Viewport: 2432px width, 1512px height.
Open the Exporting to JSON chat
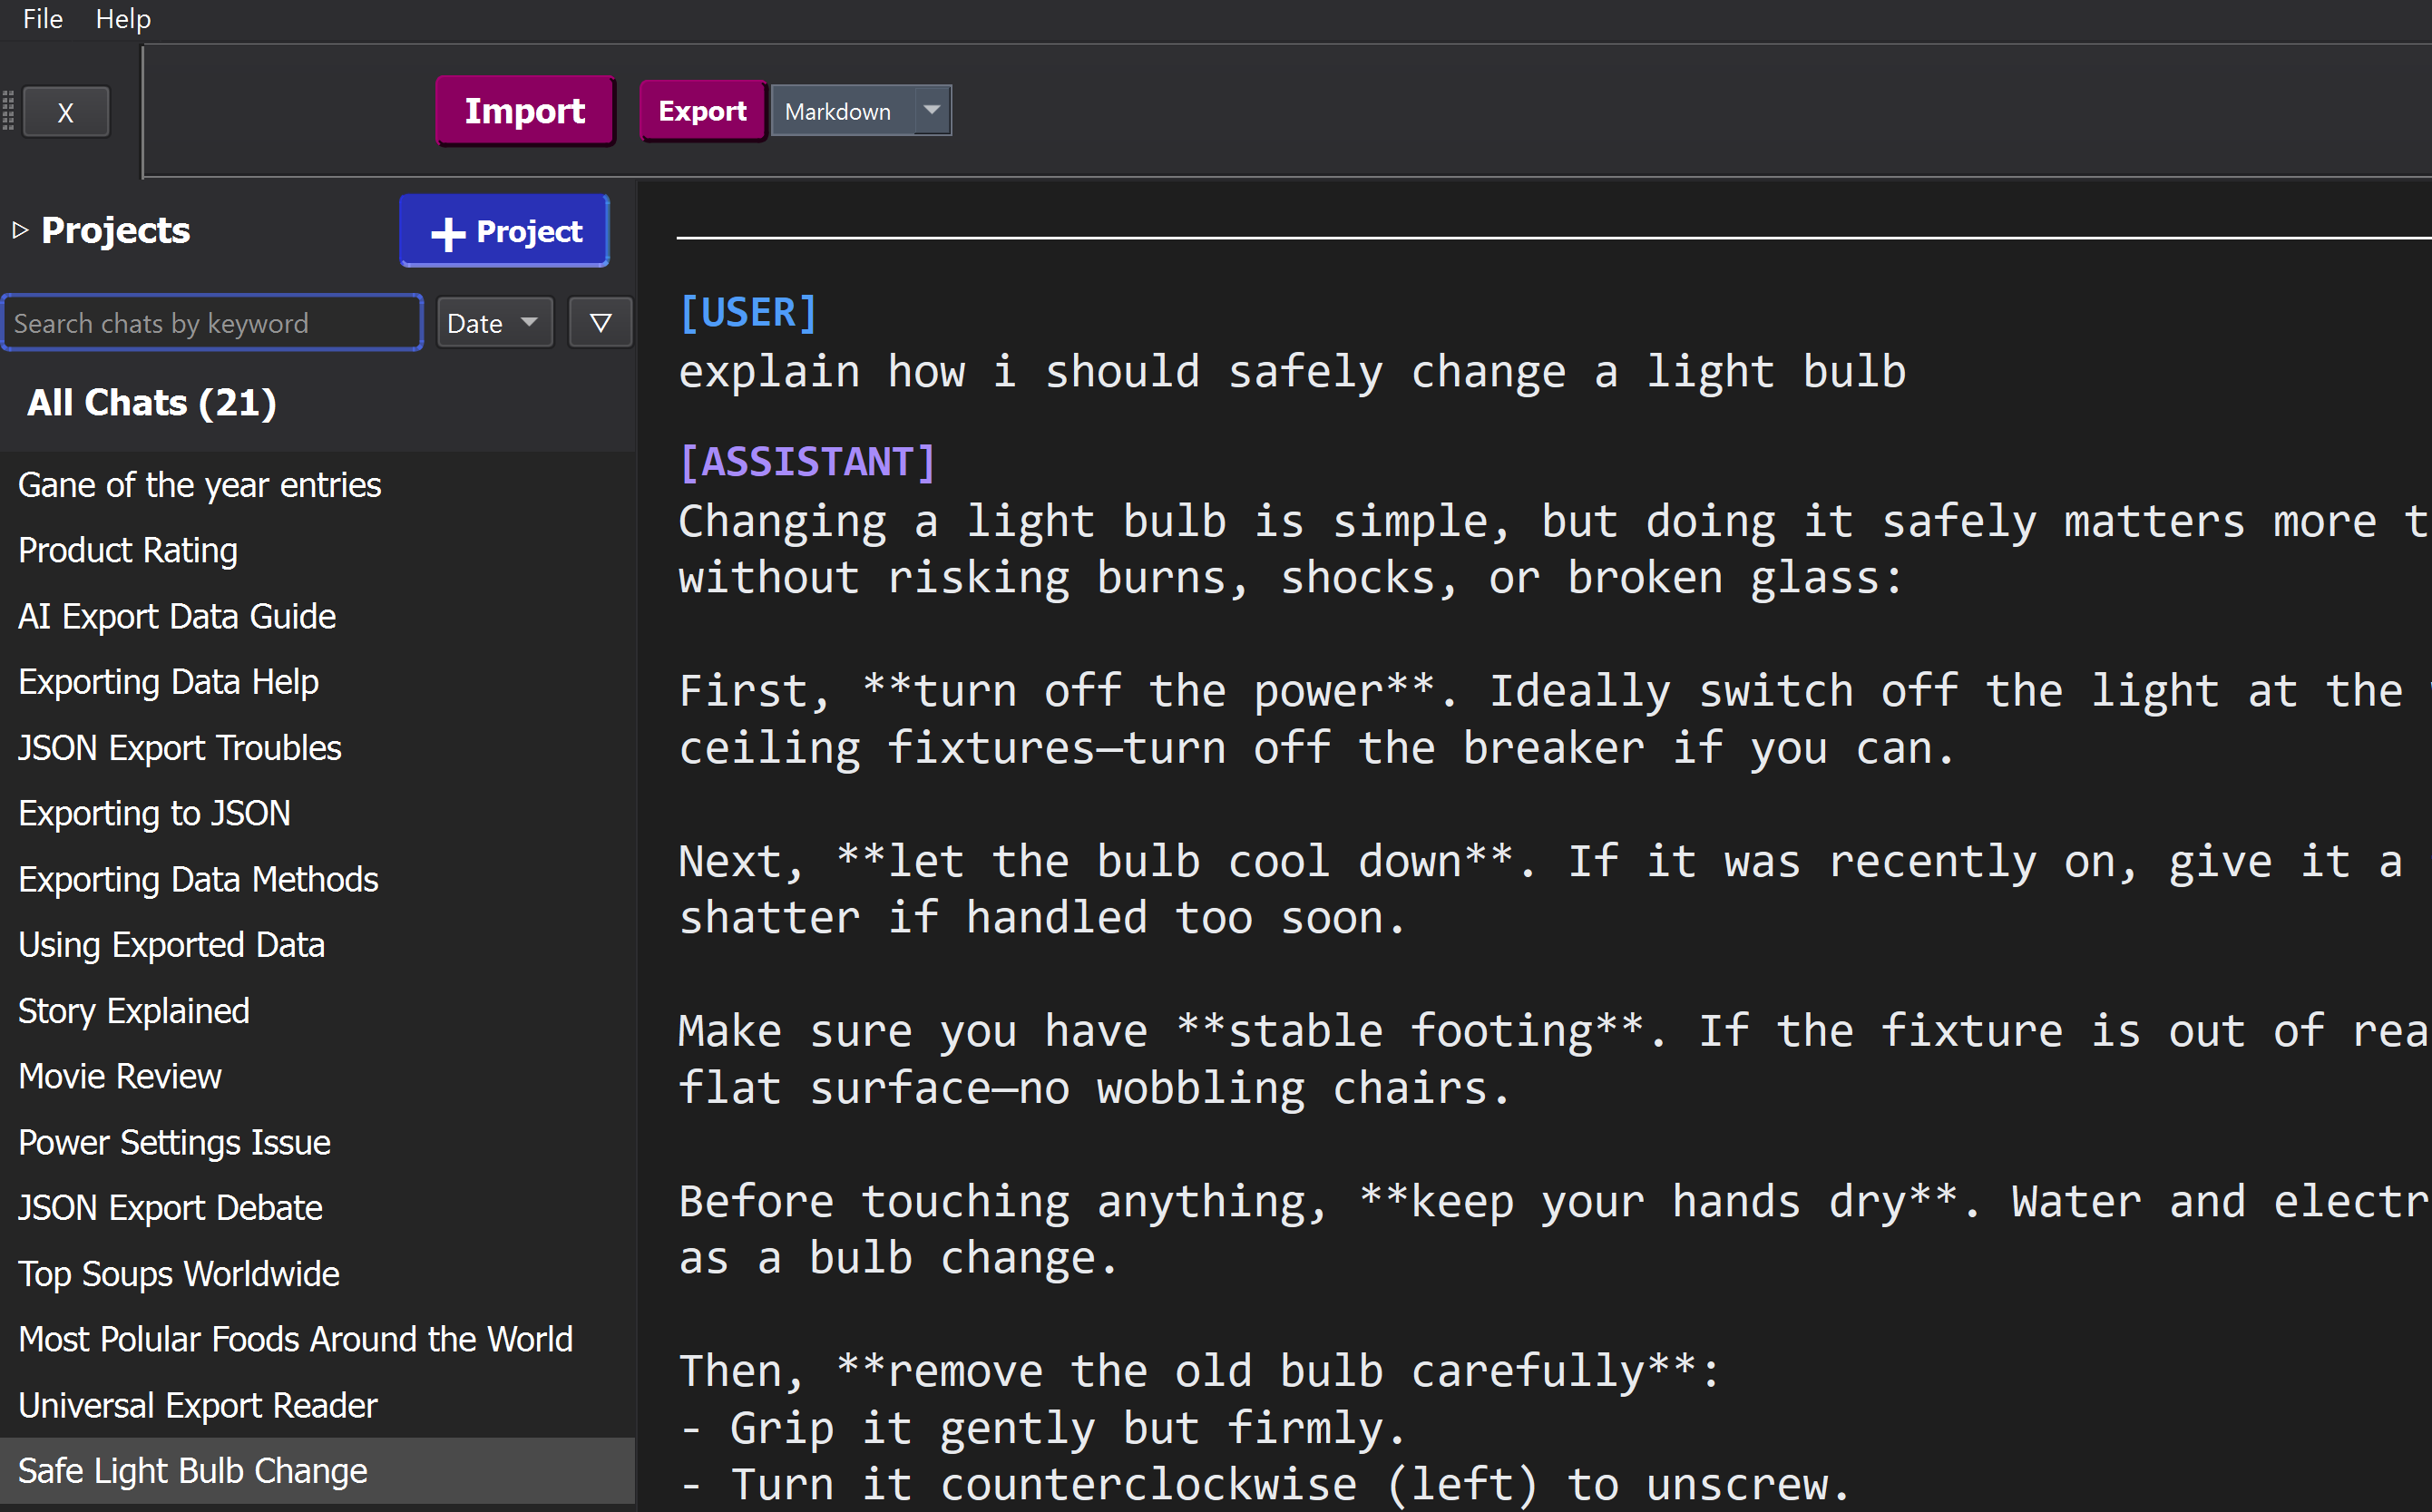[x=318, y=814]
